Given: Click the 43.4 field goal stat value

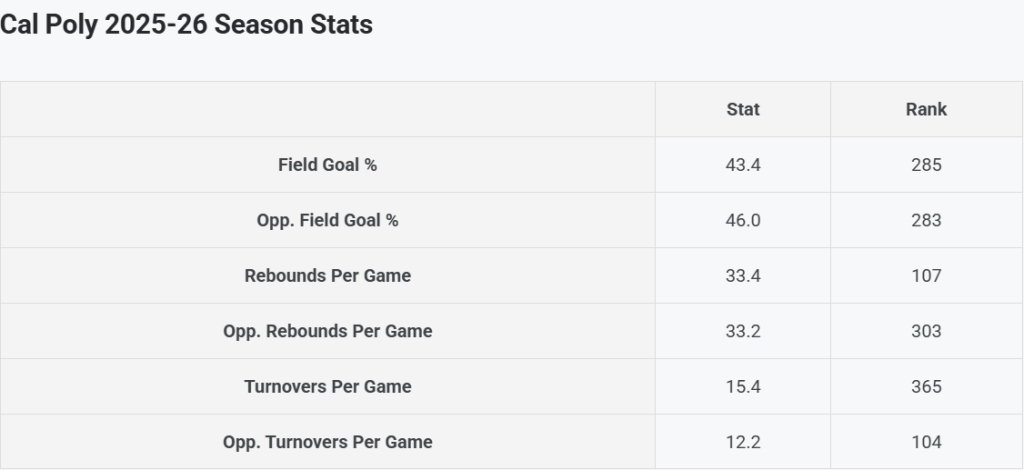Looking at the screenshot, I should tap(743, 165).
